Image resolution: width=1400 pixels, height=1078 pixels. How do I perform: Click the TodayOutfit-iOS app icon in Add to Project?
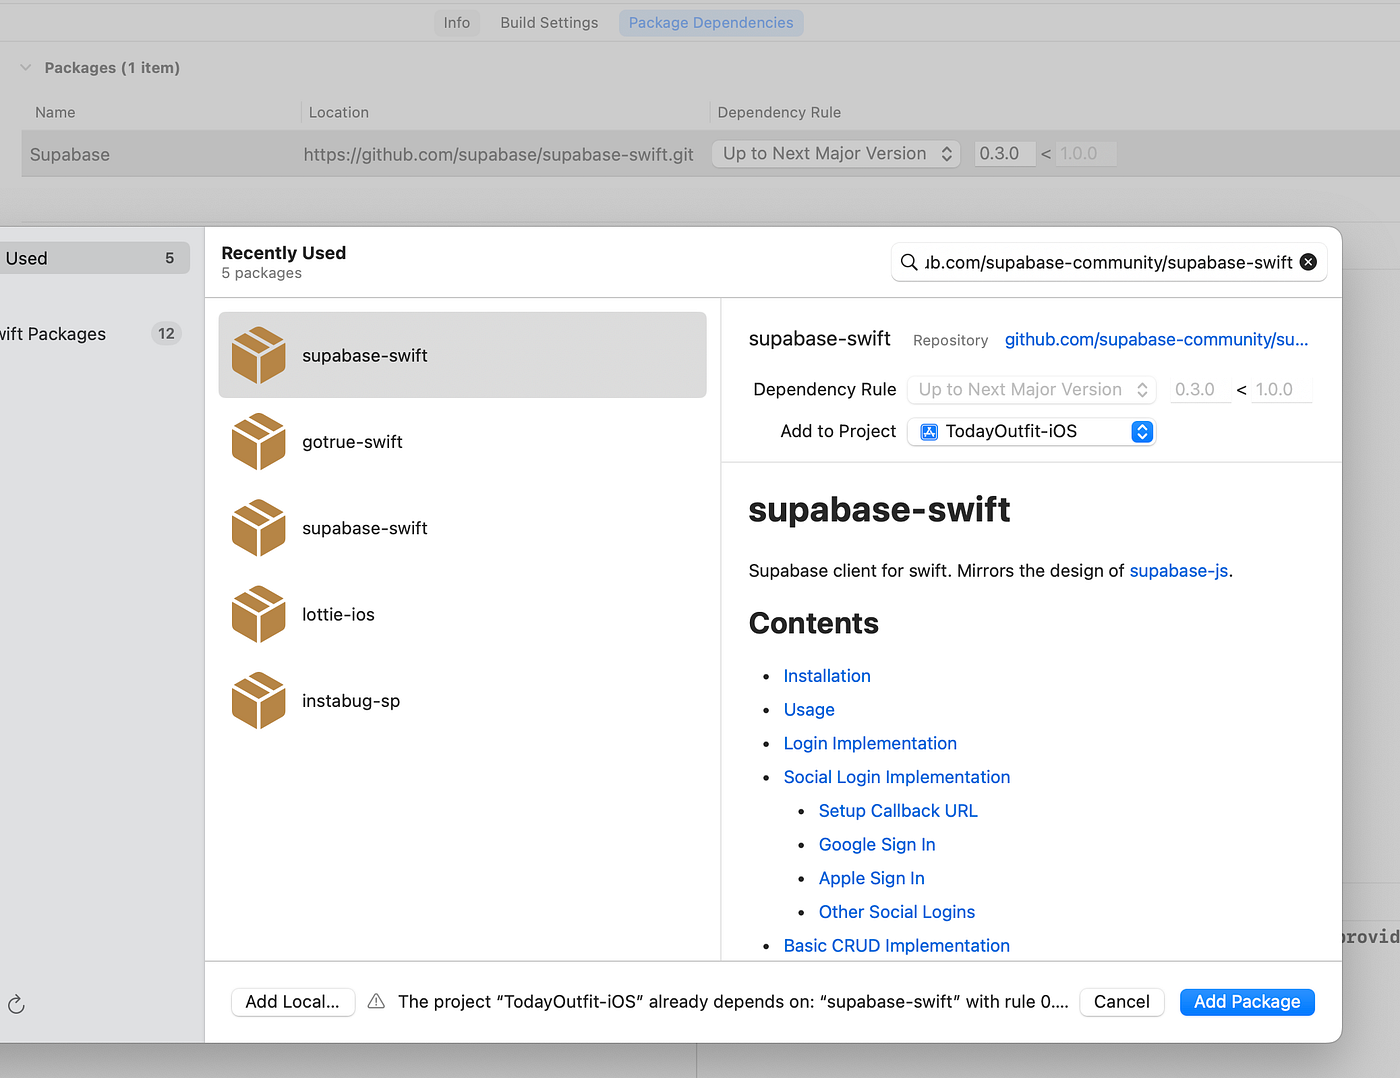click(929, 431)
